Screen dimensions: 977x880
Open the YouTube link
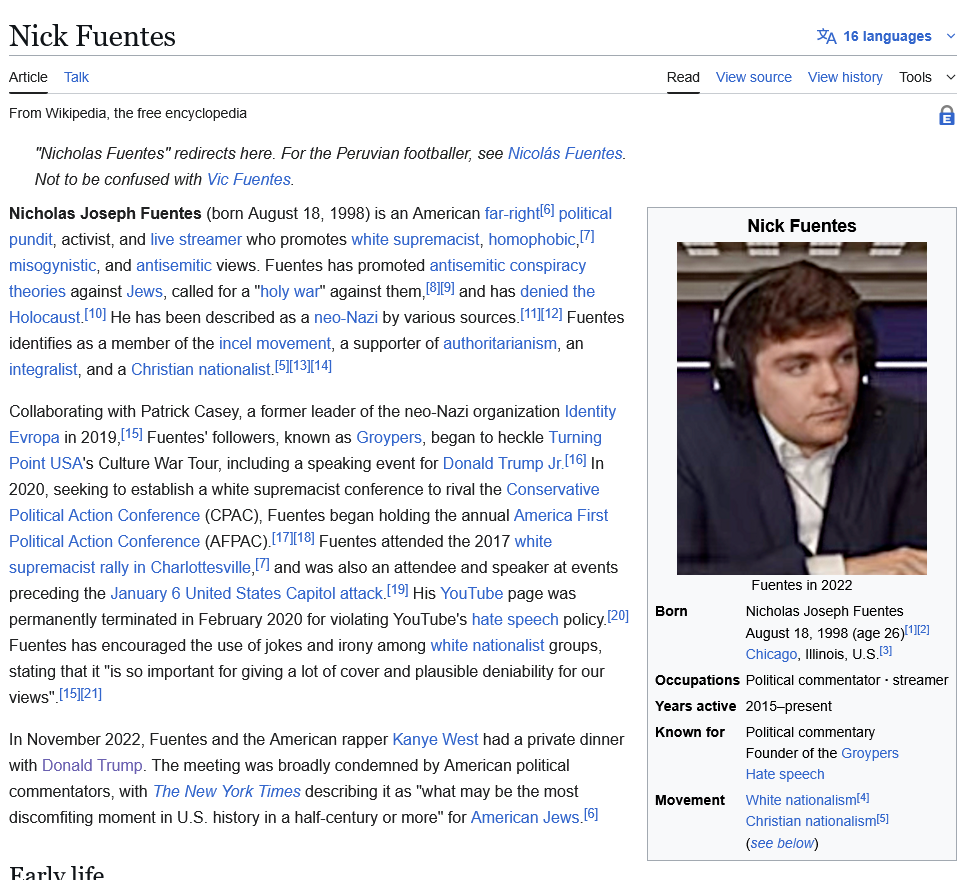472,593
